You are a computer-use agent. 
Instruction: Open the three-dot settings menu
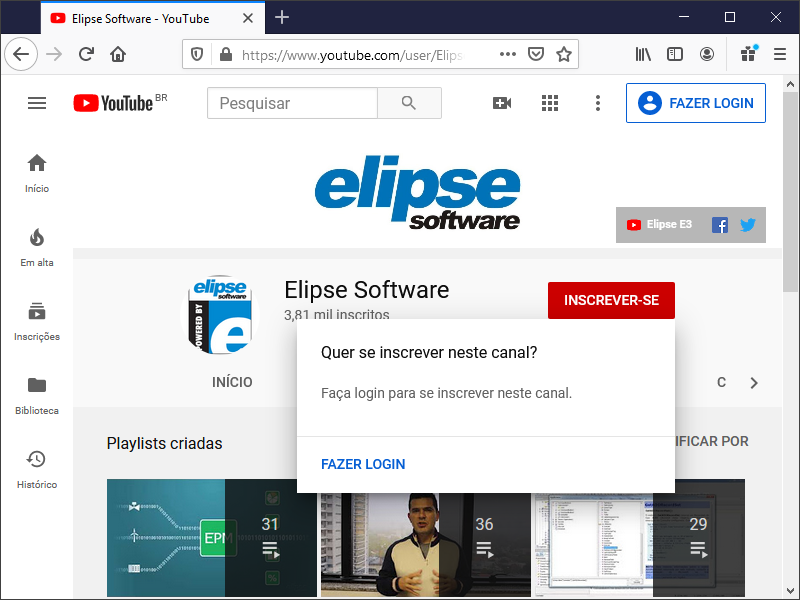tap(597, 103)
